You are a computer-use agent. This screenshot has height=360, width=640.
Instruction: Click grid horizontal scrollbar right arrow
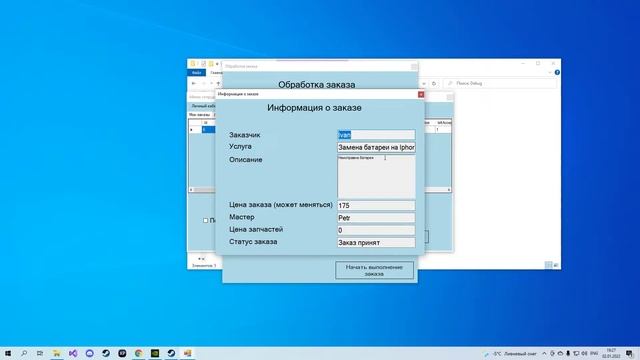coord(449,190)
